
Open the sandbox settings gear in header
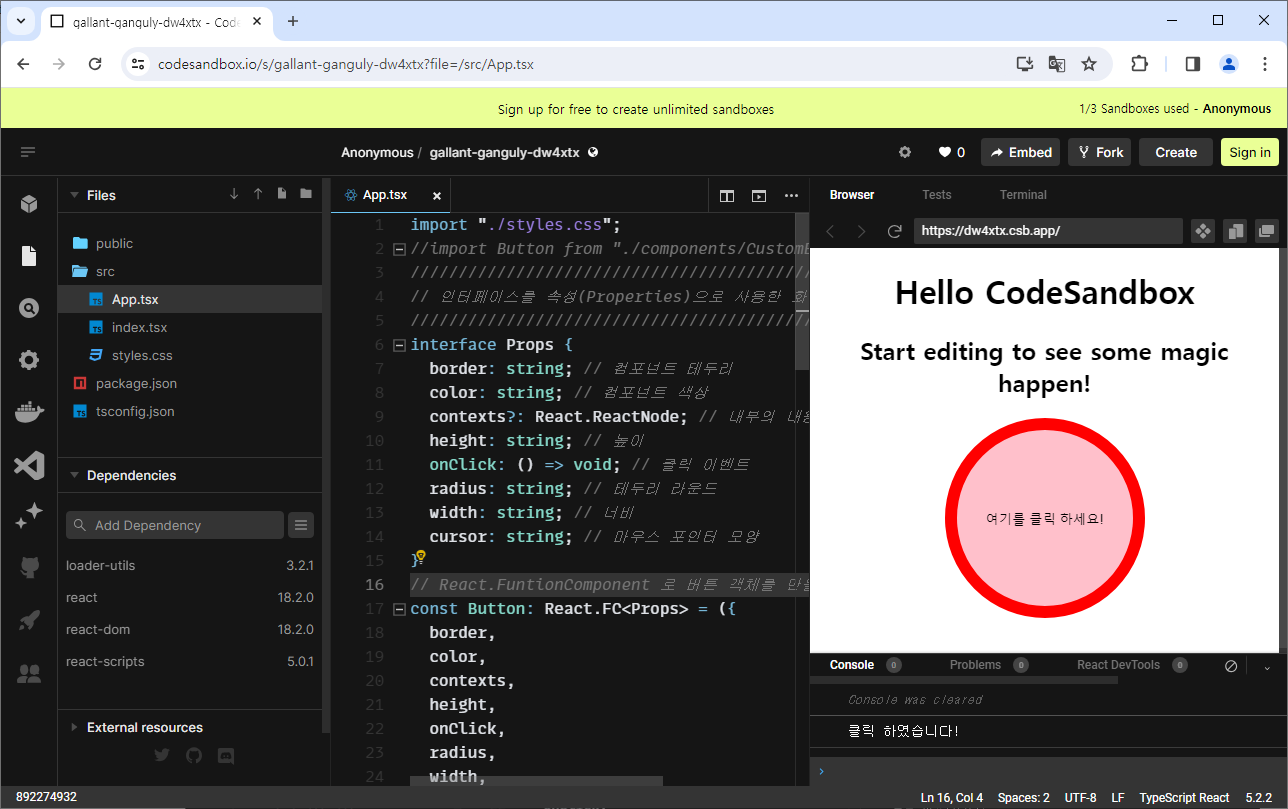905,152
